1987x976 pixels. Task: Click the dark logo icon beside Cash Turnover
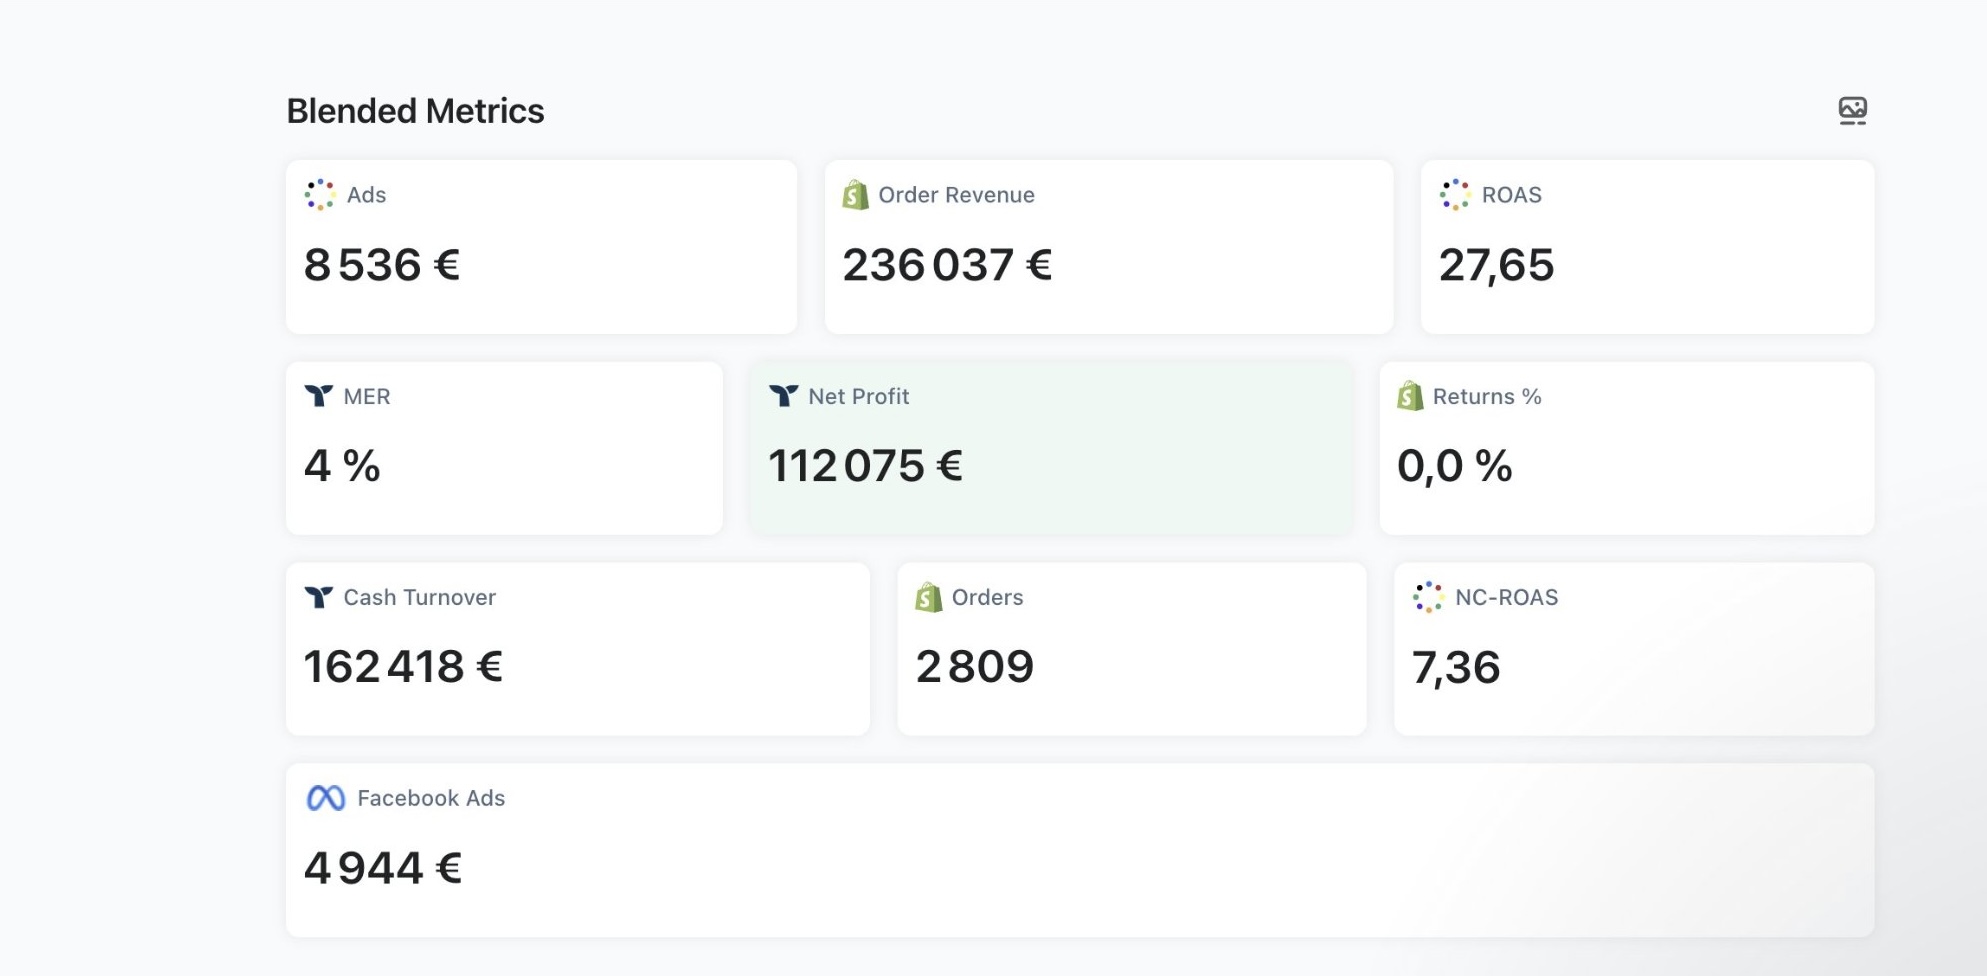tap(318, 597)
